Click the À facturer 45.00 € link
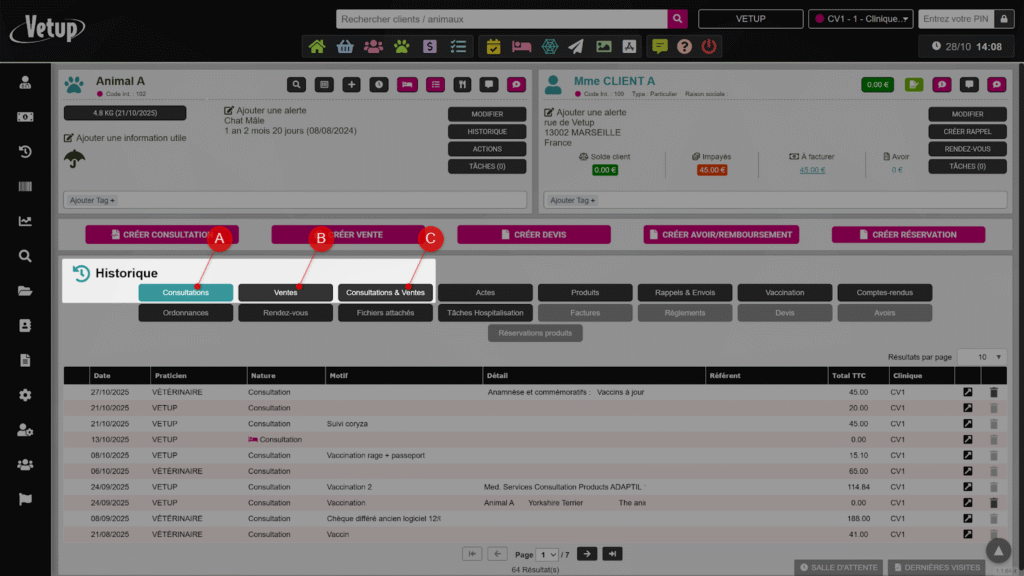Screen dimensions: 1024x576 click(812, 170)
